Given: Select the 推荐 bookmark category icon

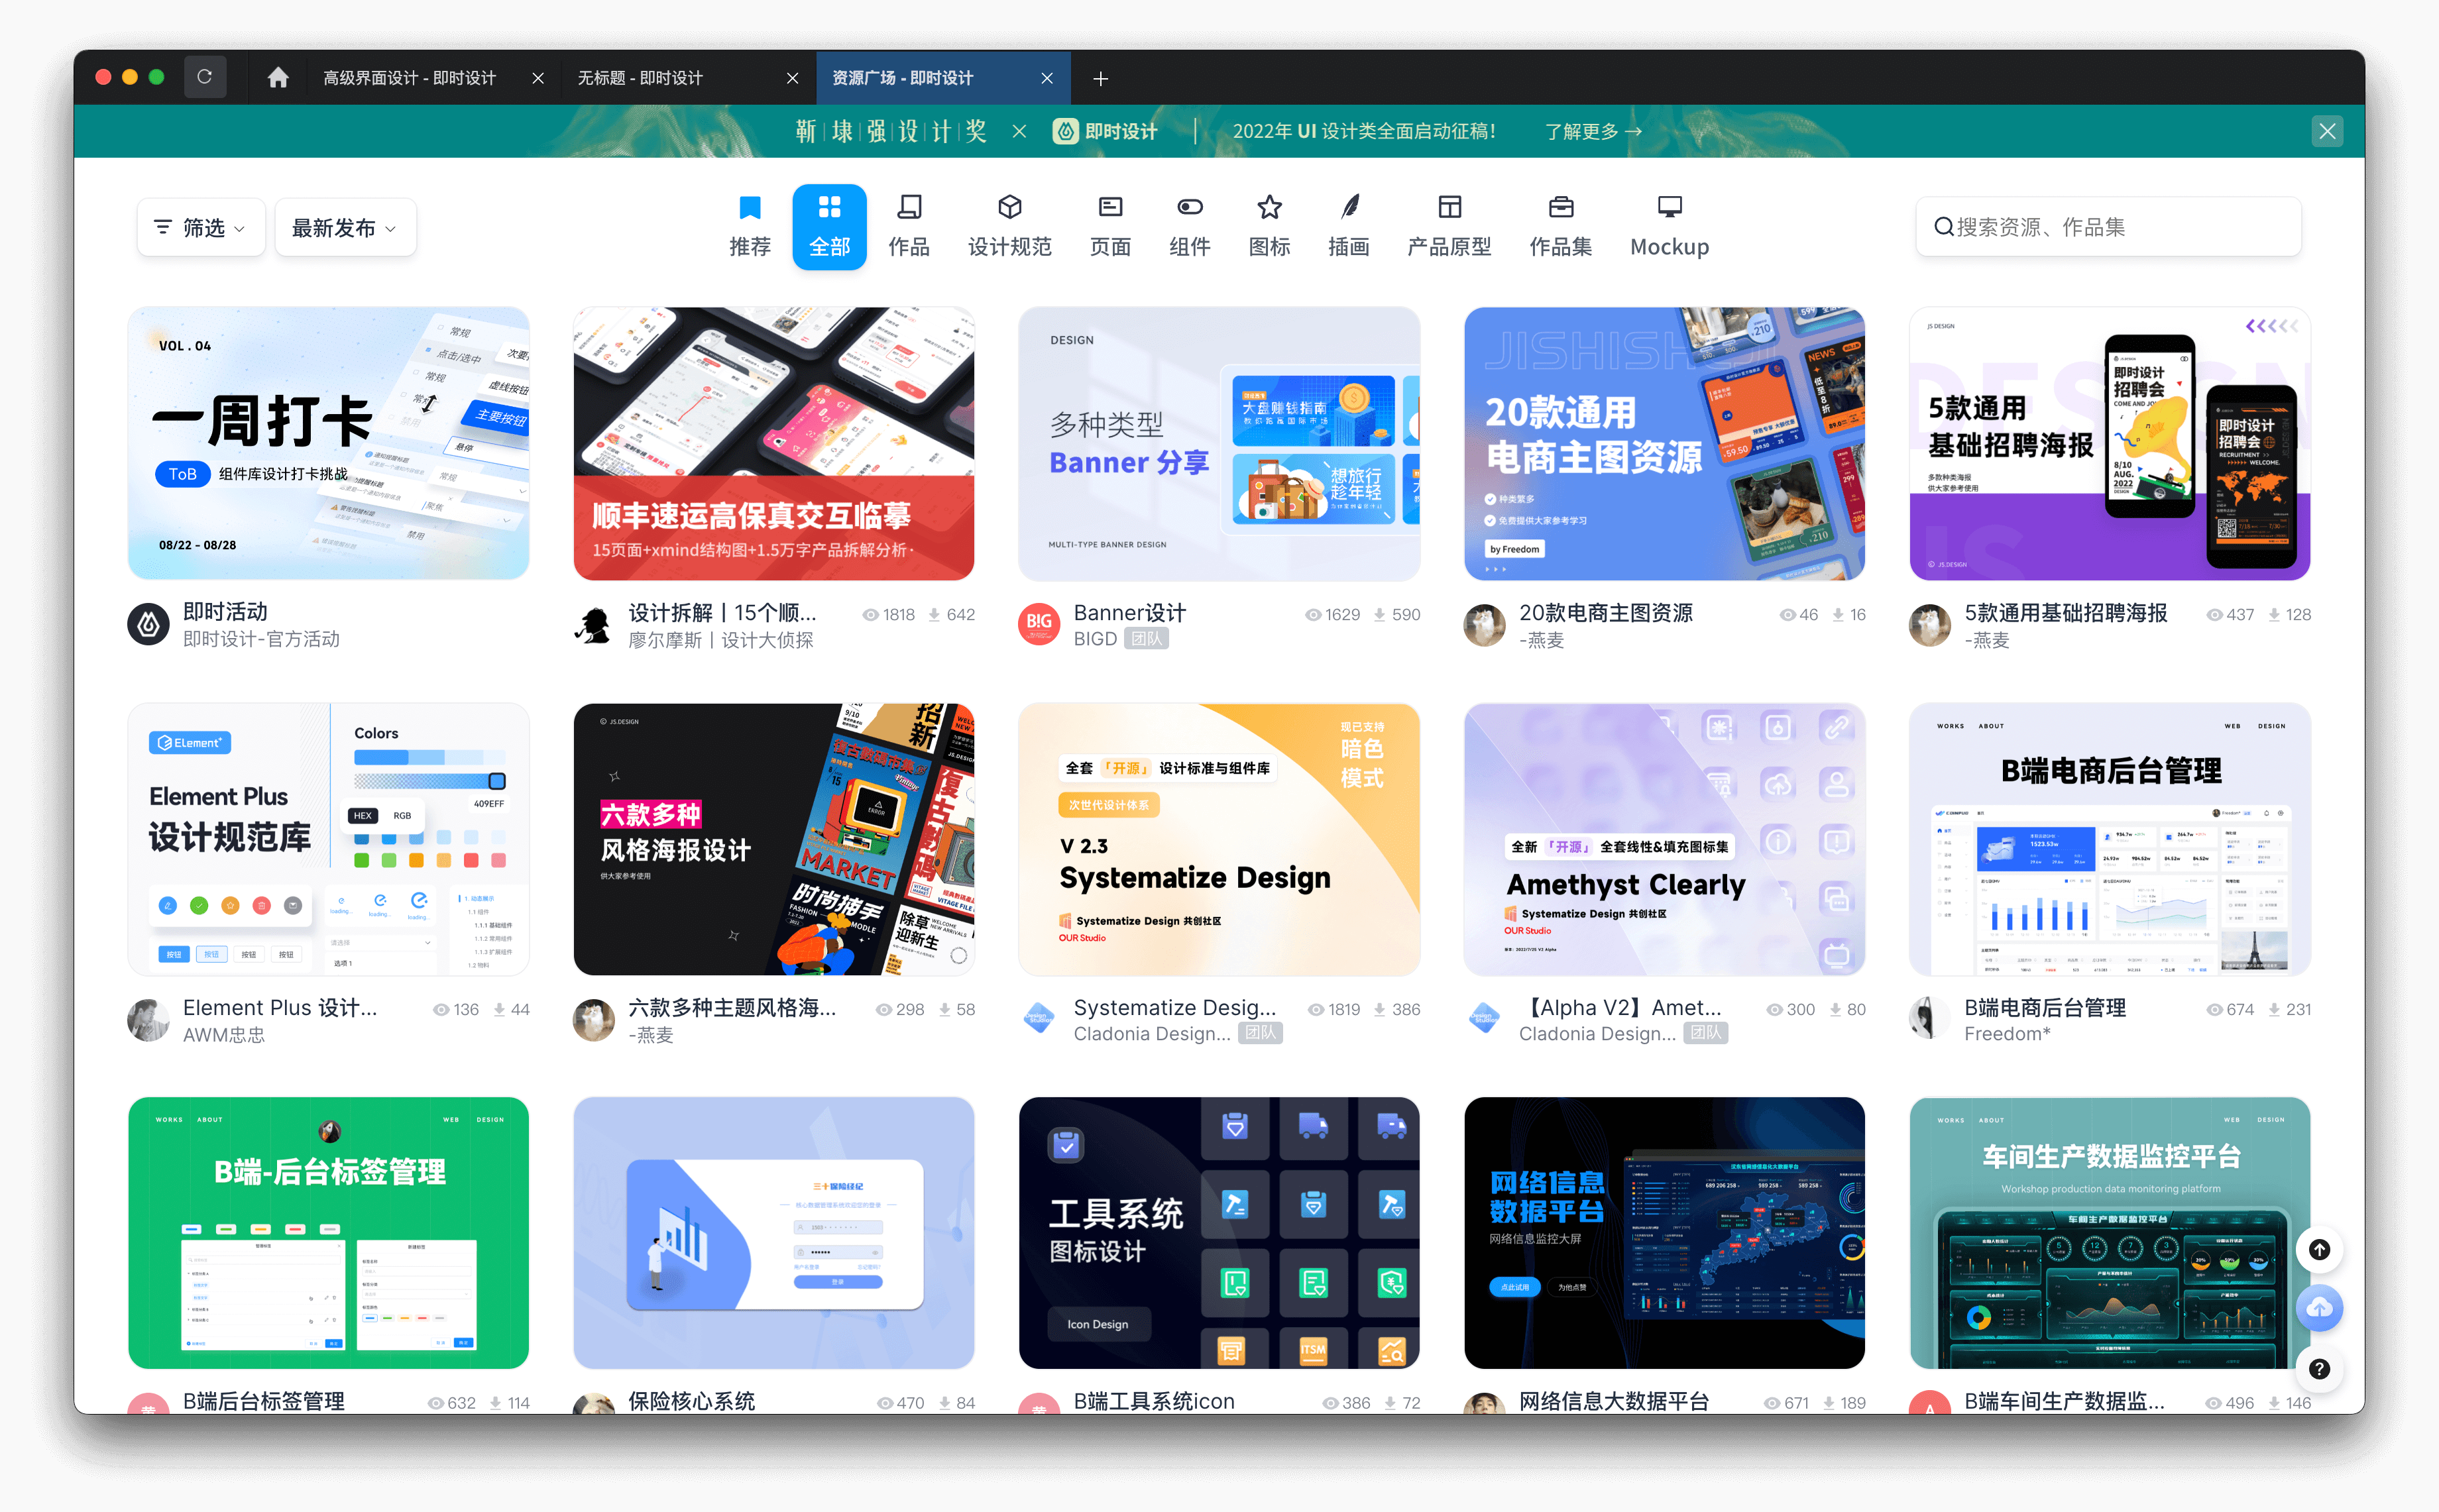Looking at the screenshot, I should pos(749,208).
